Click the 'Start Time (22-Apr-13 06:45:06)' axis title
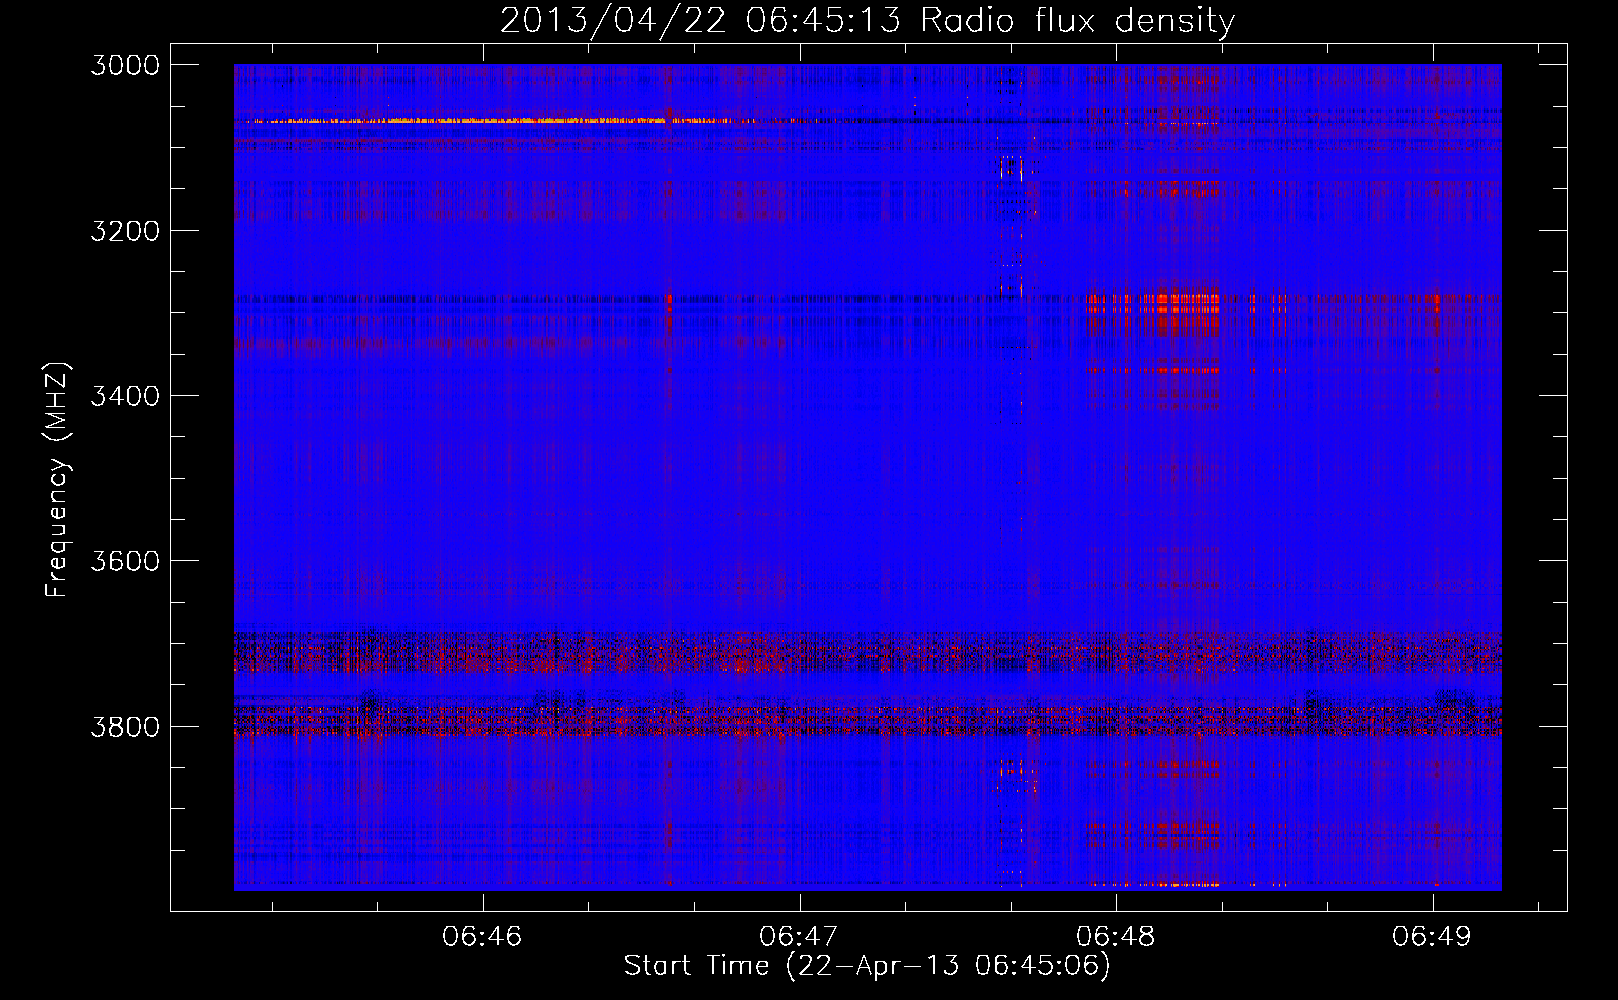This screenshot has width=1618, height=1000. tap(867, 966)
